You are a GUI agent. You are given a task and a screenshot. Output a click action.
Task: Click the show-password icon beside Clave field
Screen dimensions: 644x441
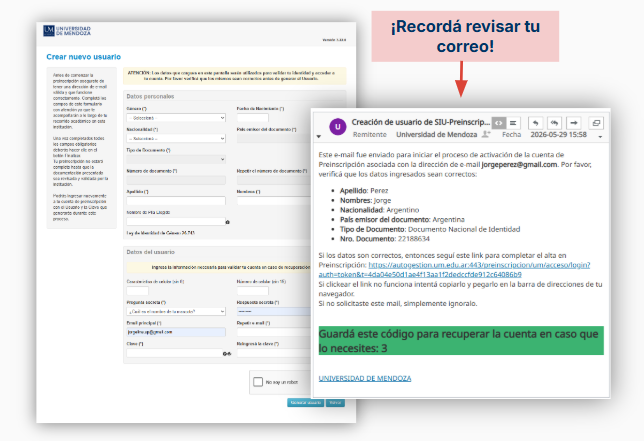227,354
